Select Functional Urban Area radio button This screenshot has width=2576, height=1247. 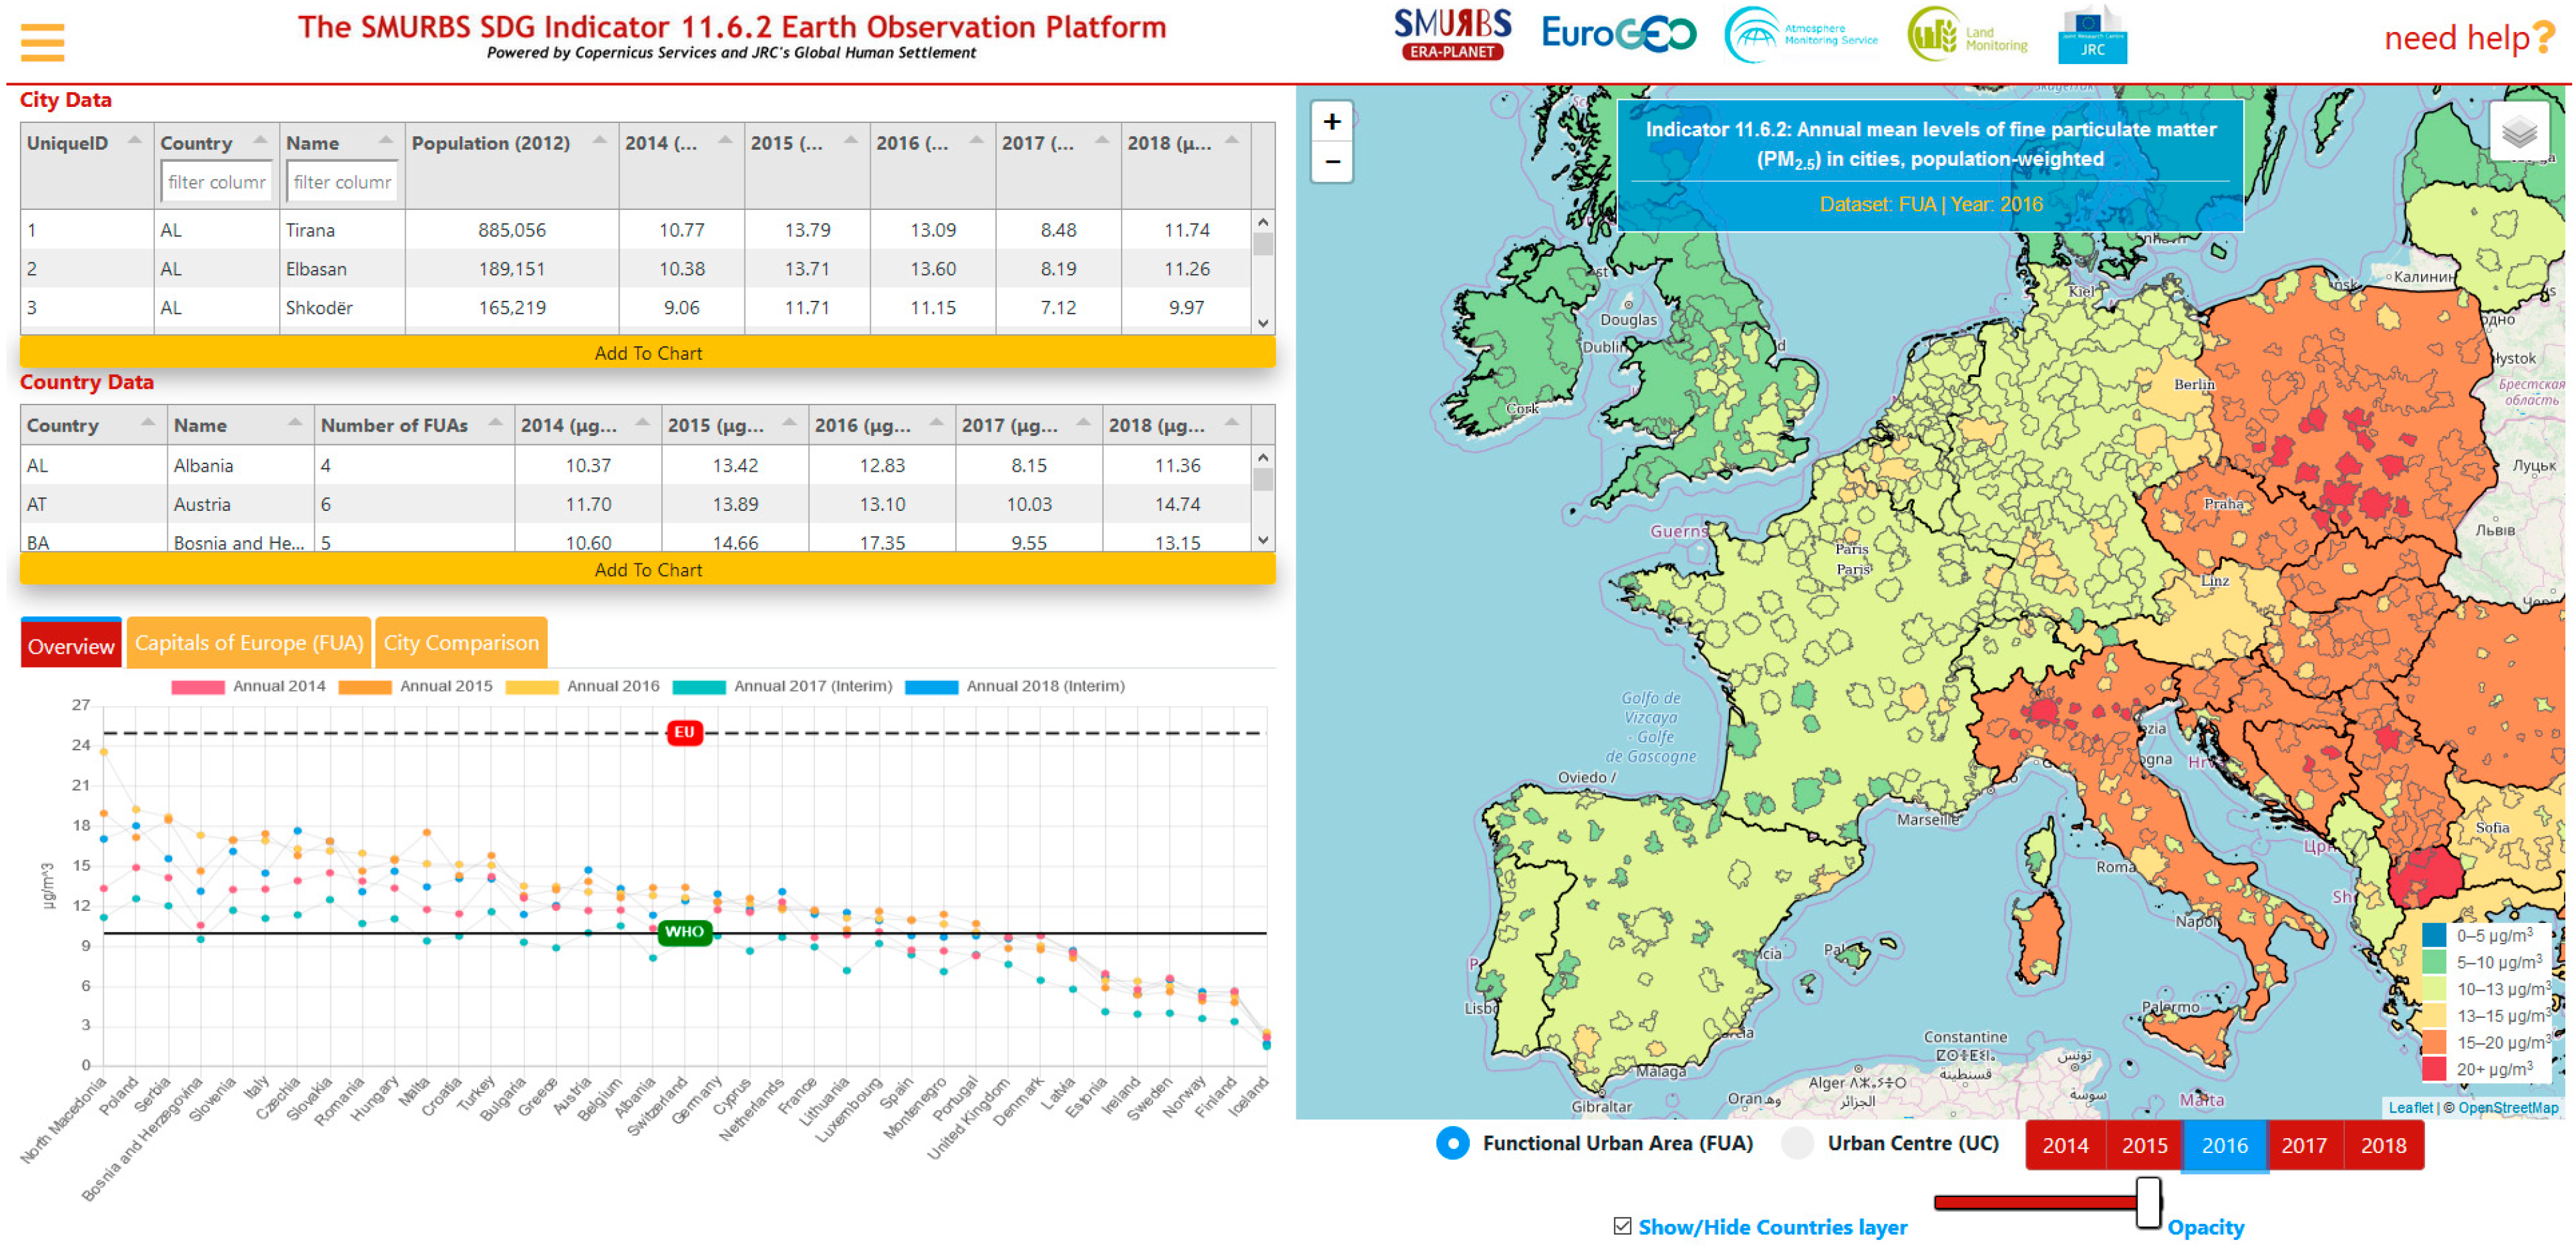tap(1452, 1143)
